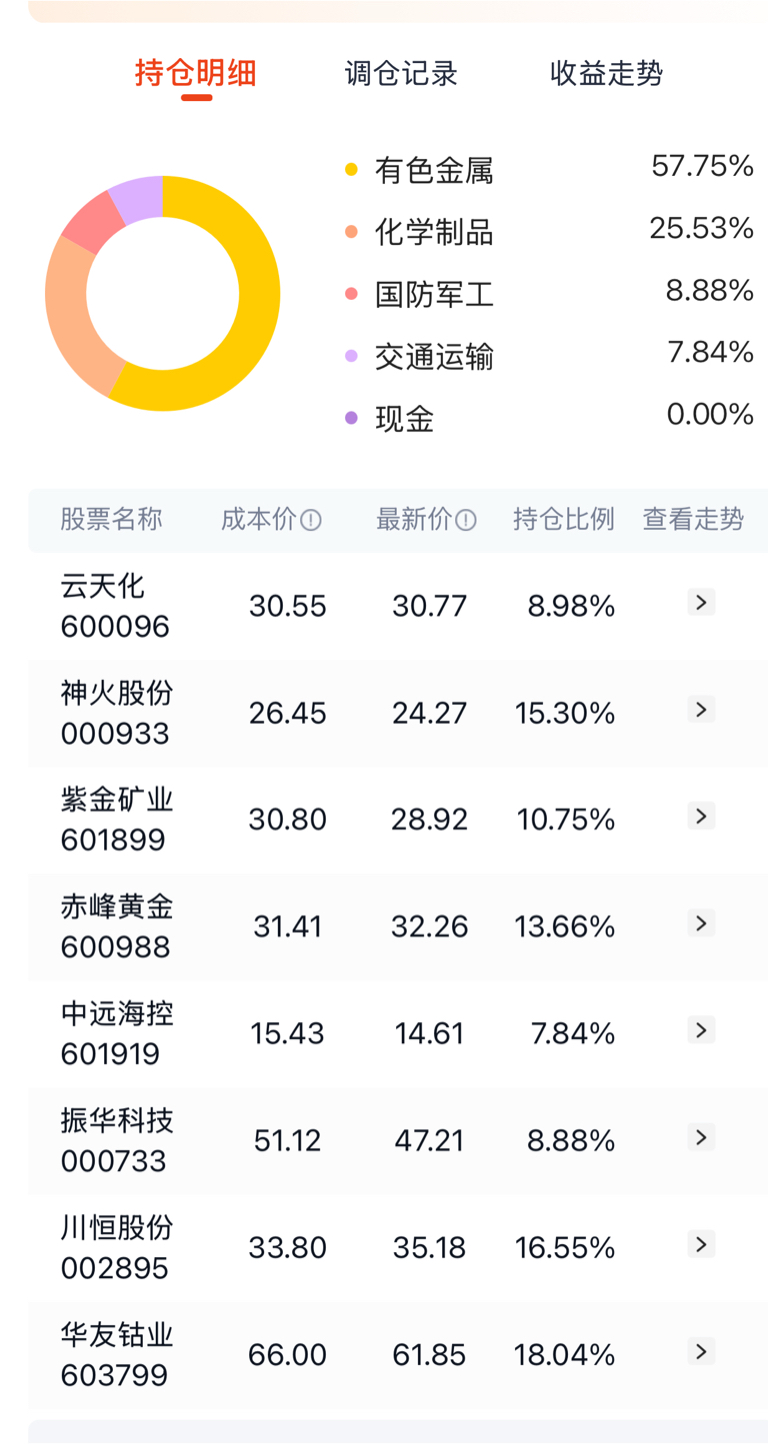
Task: Switch to the 收益走势 tab
Action: pyautogui.click(x=606, y=74)
